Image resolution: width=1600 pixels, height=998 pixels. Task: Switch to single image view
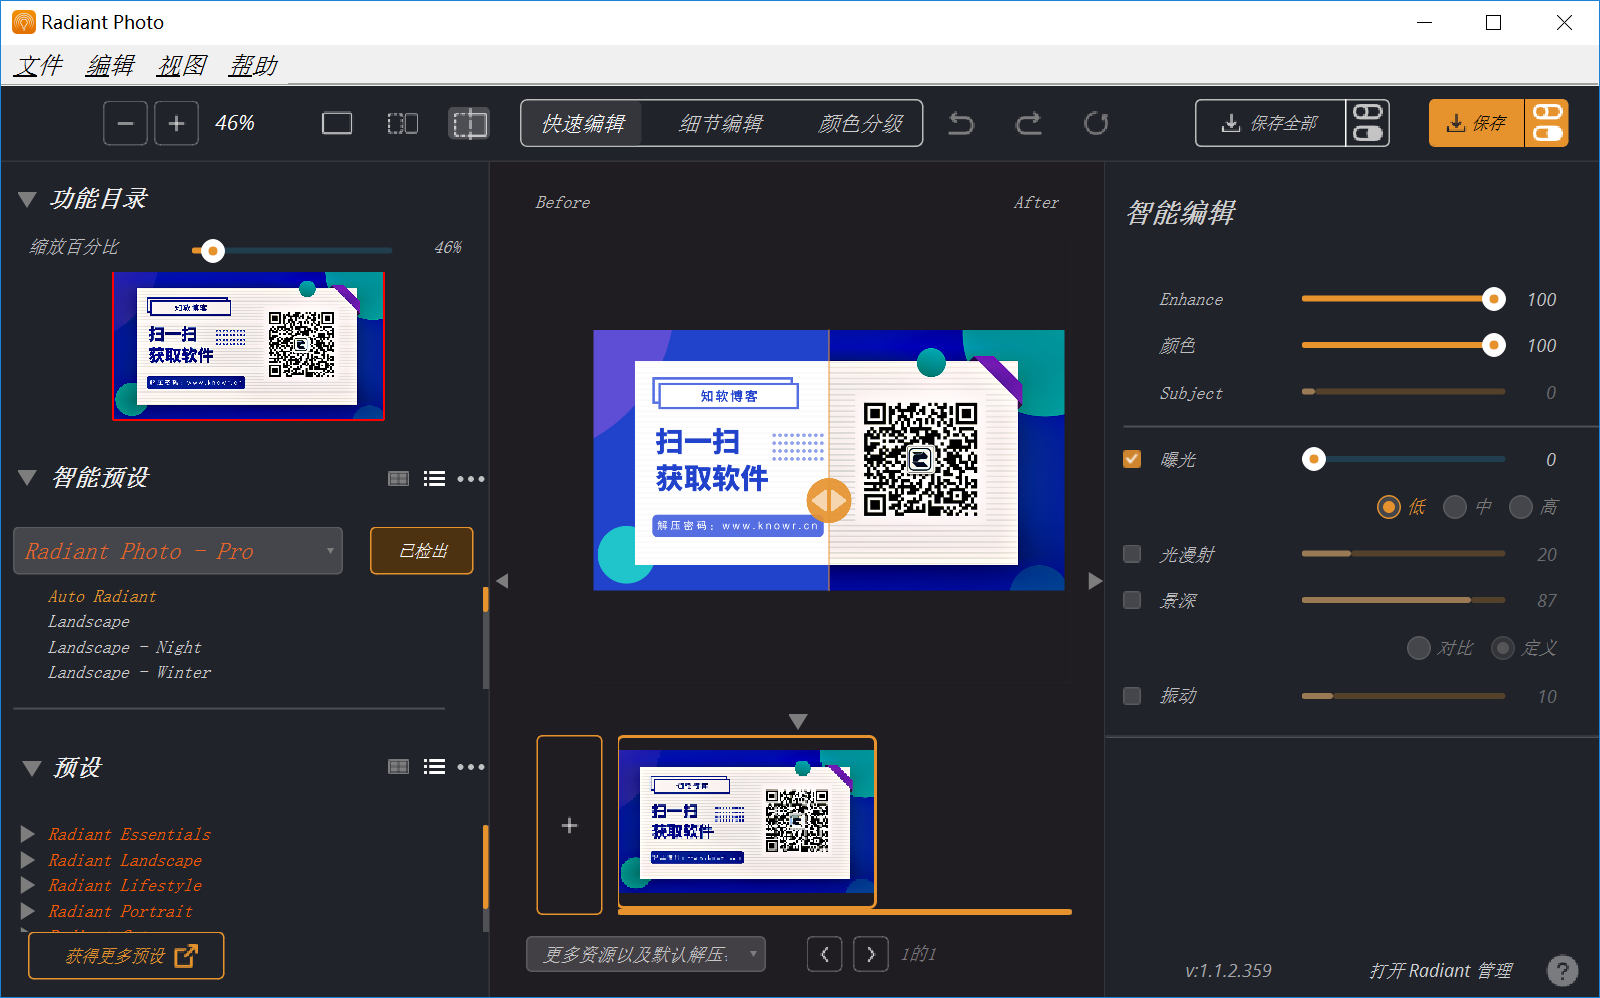coord(337,123)
